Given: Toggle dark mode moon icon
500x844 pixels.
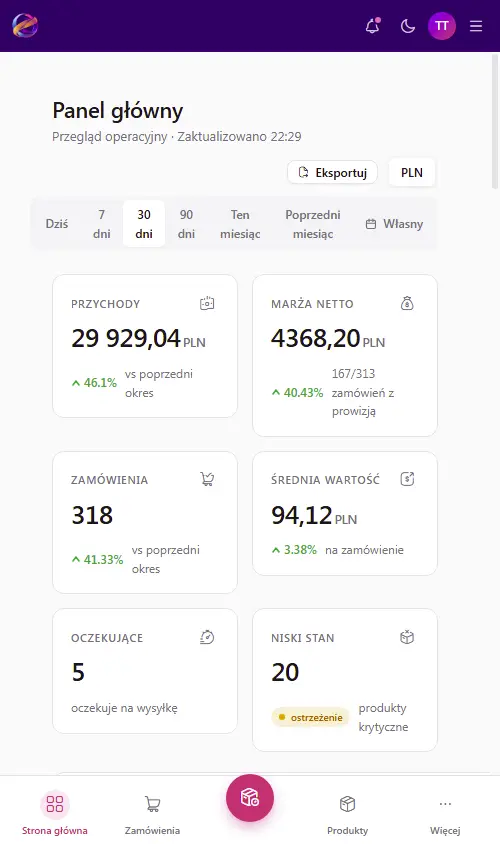Looking at the screenshot, I should tap(408, 26).
